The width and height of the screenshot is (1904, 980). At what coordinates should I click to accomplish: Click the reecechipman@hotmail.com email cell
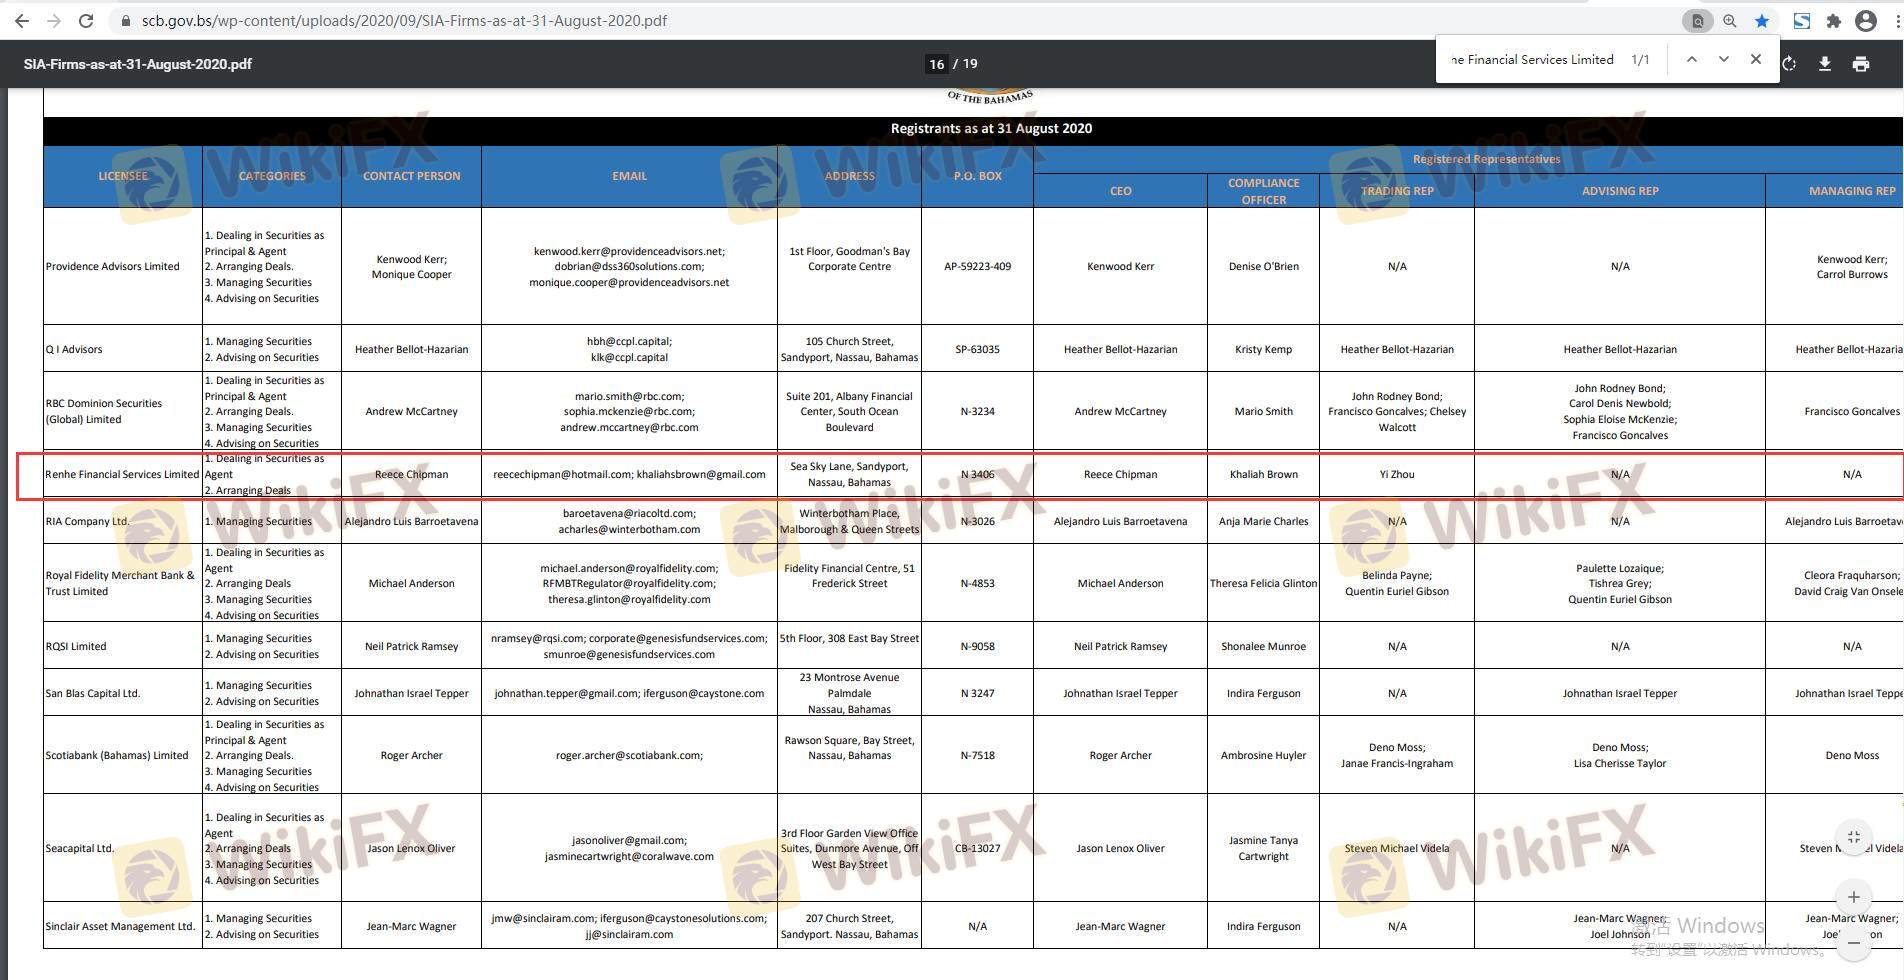click(x=629, y=474)
